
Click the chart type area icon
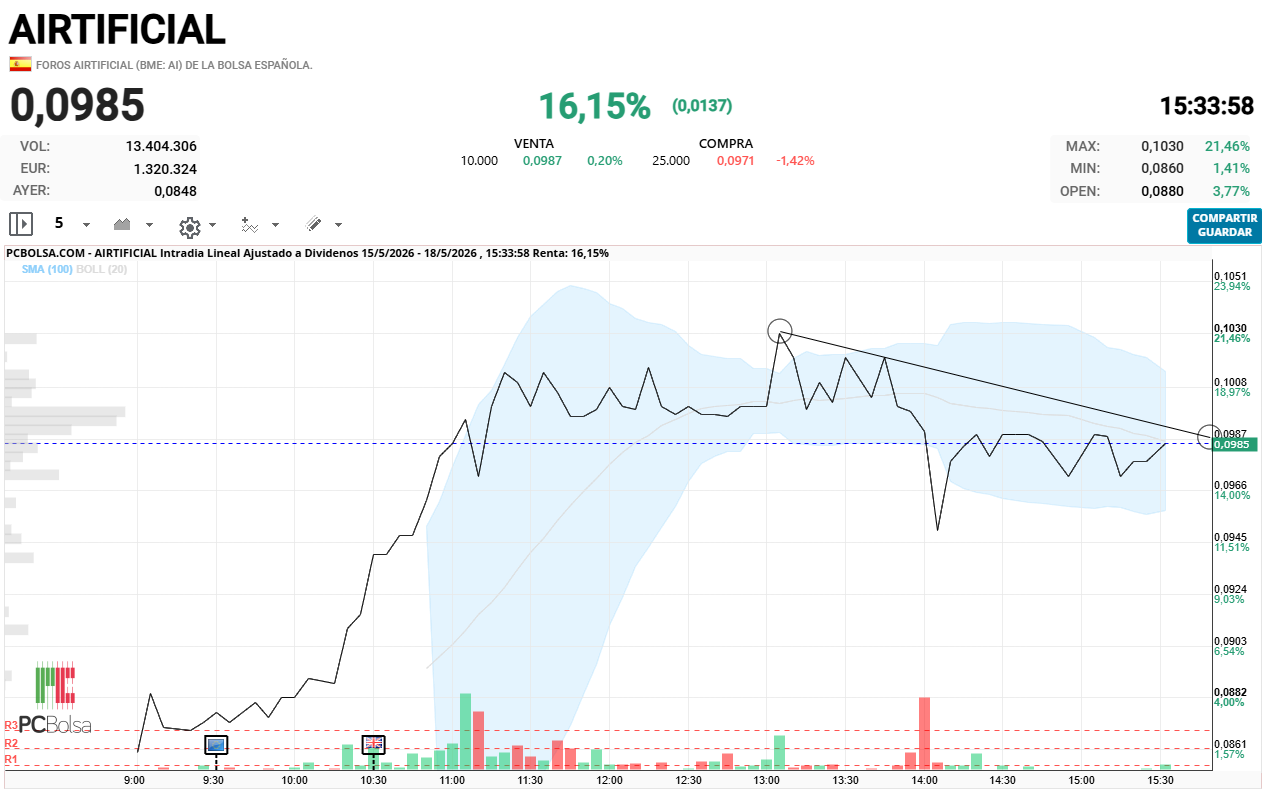coord(124,225)
